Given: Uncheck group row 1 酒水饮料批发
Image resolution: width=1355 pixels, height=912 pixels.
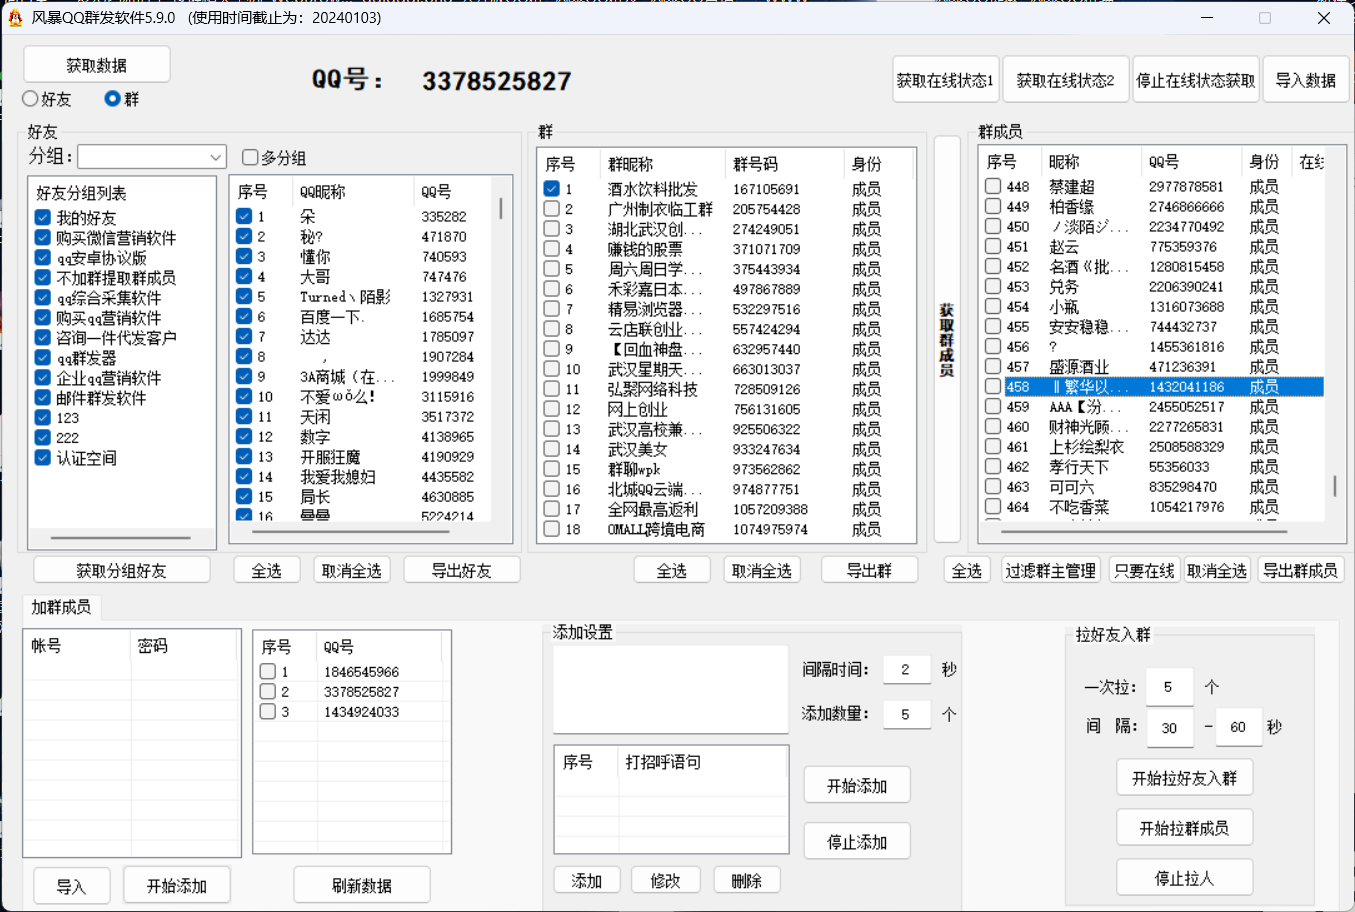Looking at the screenshot, I should point(551,188).
